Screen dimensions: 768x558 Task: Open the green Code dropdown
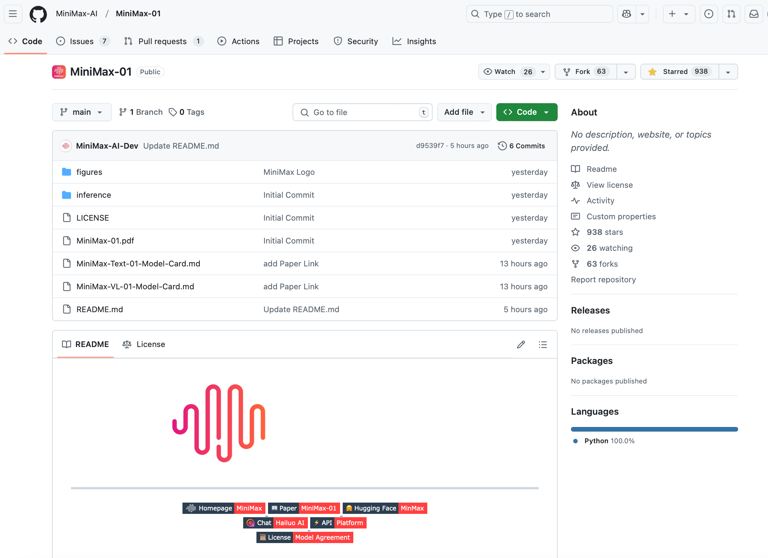click(x=526, y=112)
